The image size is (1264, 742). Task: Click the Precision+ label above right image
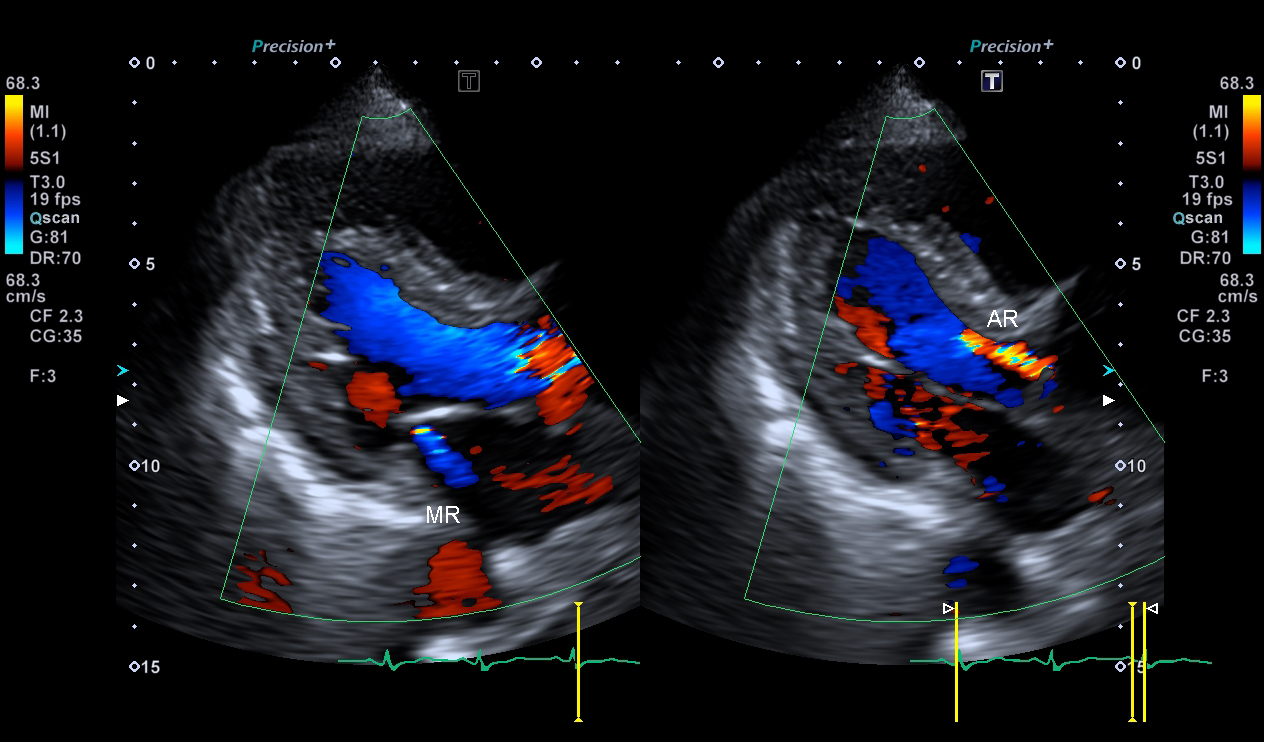pyautogui.click(x=1010, y=46)
